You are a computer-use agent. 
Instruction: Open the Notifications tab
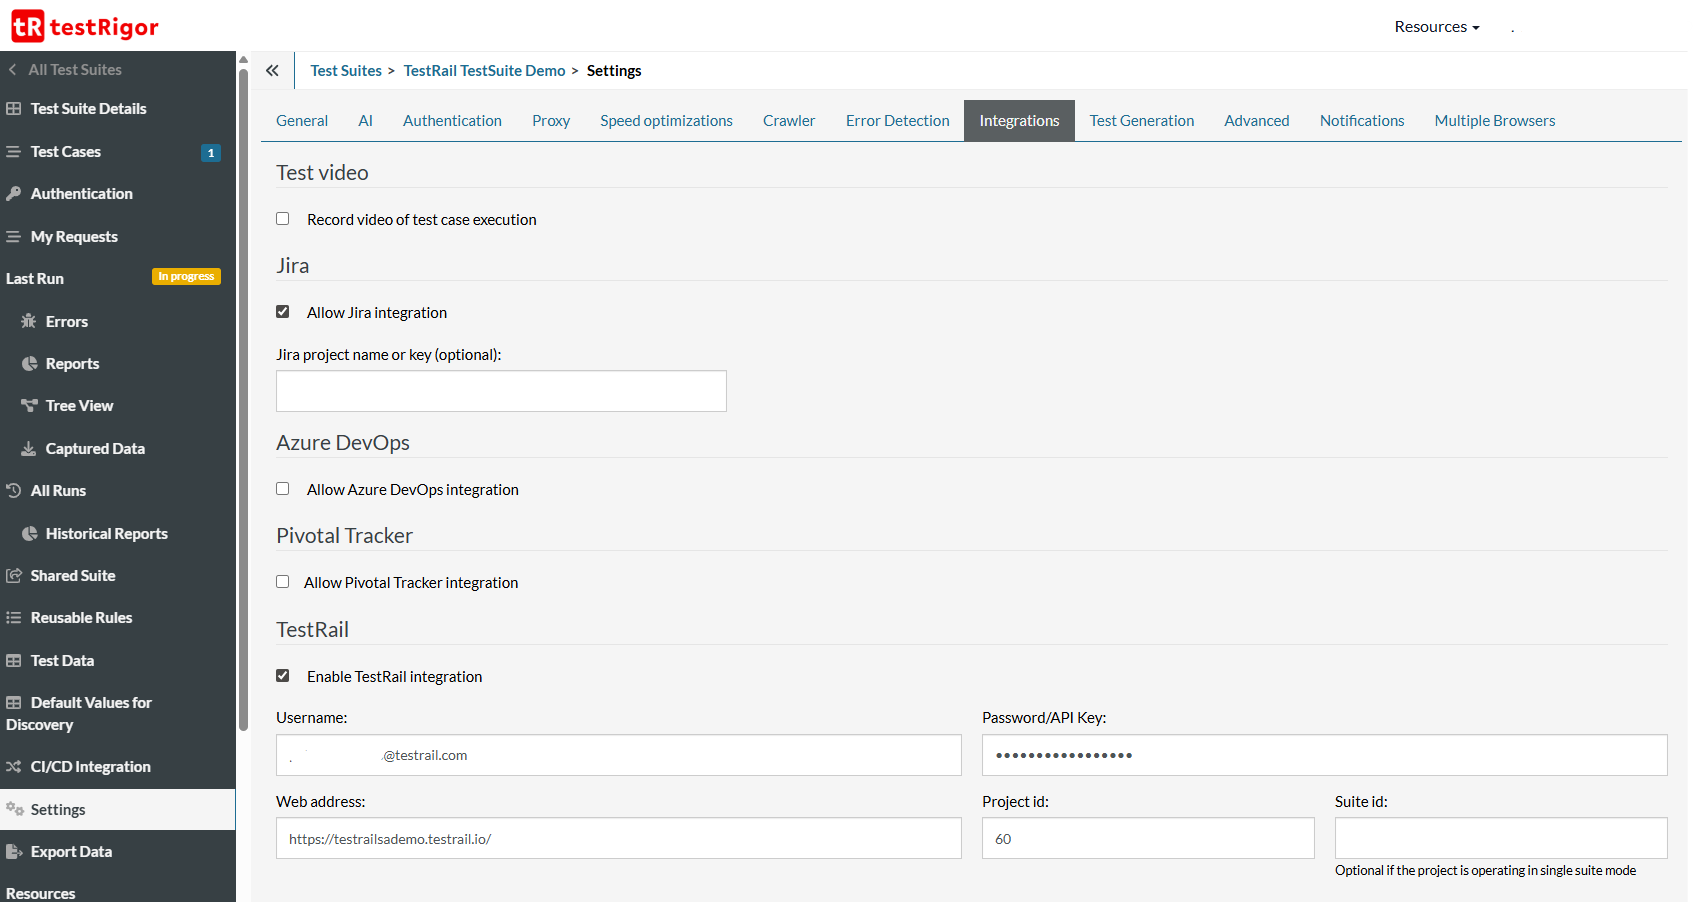coord(1362,121)
